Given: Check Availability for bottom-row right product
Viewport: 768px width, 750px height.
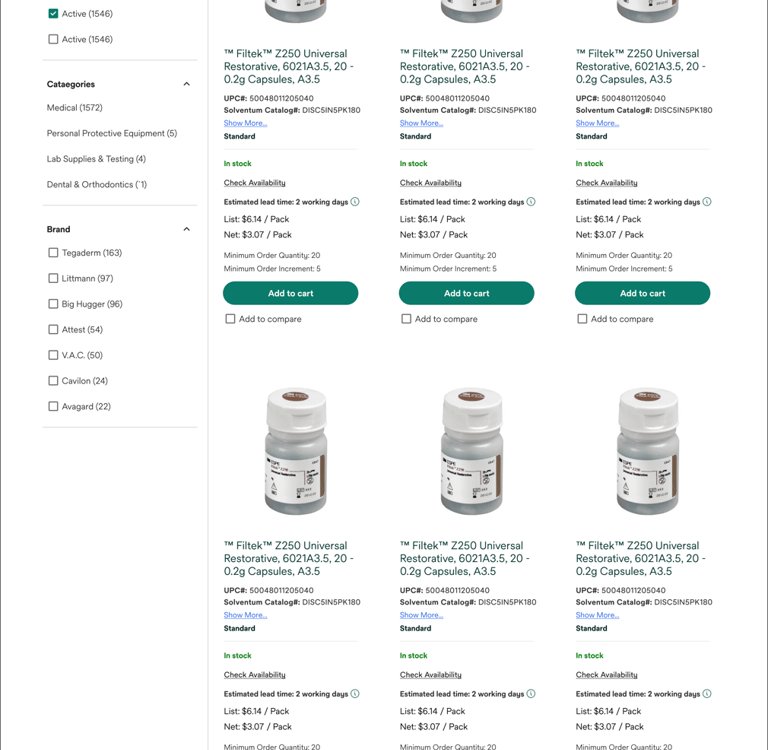Looking at the screenshot, I should (606, 675).
